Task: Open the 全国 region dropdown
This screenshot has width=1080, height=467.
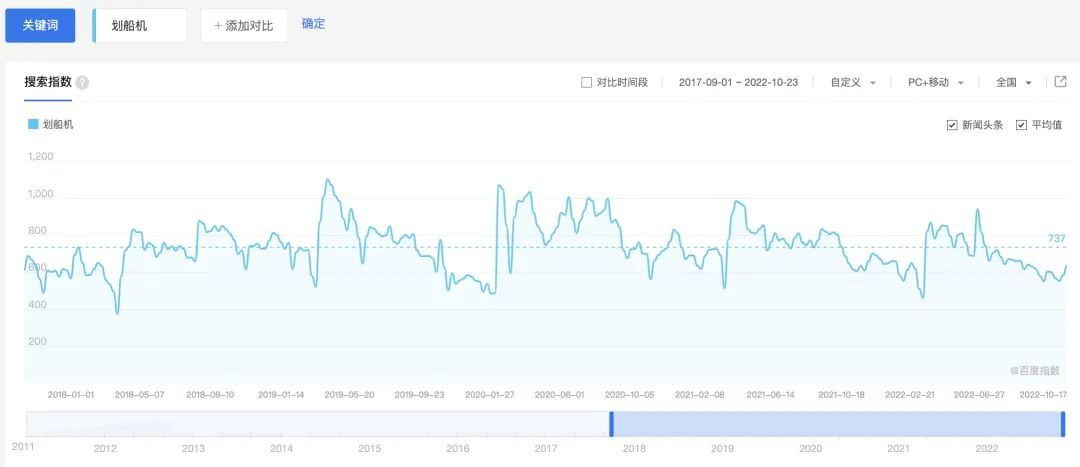Action: (1013, 83)
